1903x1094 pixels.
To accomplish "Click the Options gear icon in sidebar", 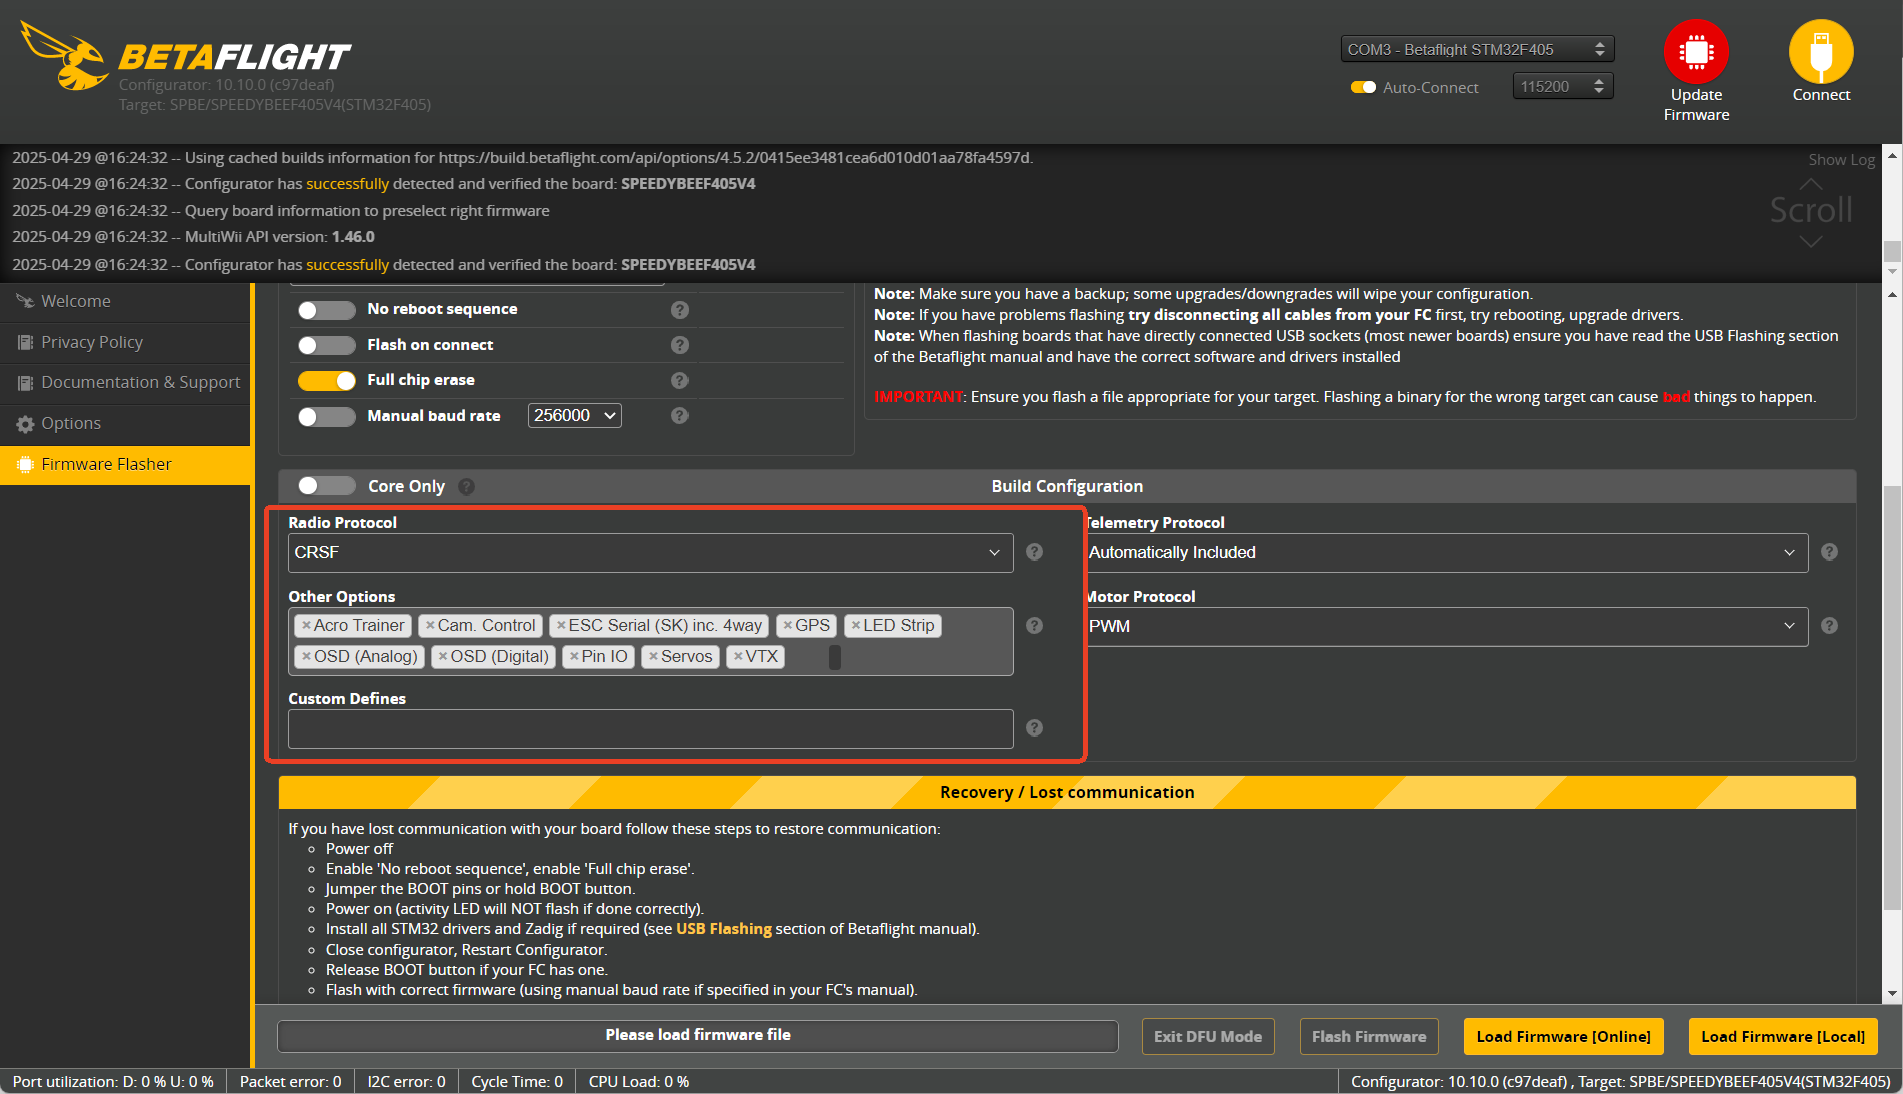I will pos(25,424).
